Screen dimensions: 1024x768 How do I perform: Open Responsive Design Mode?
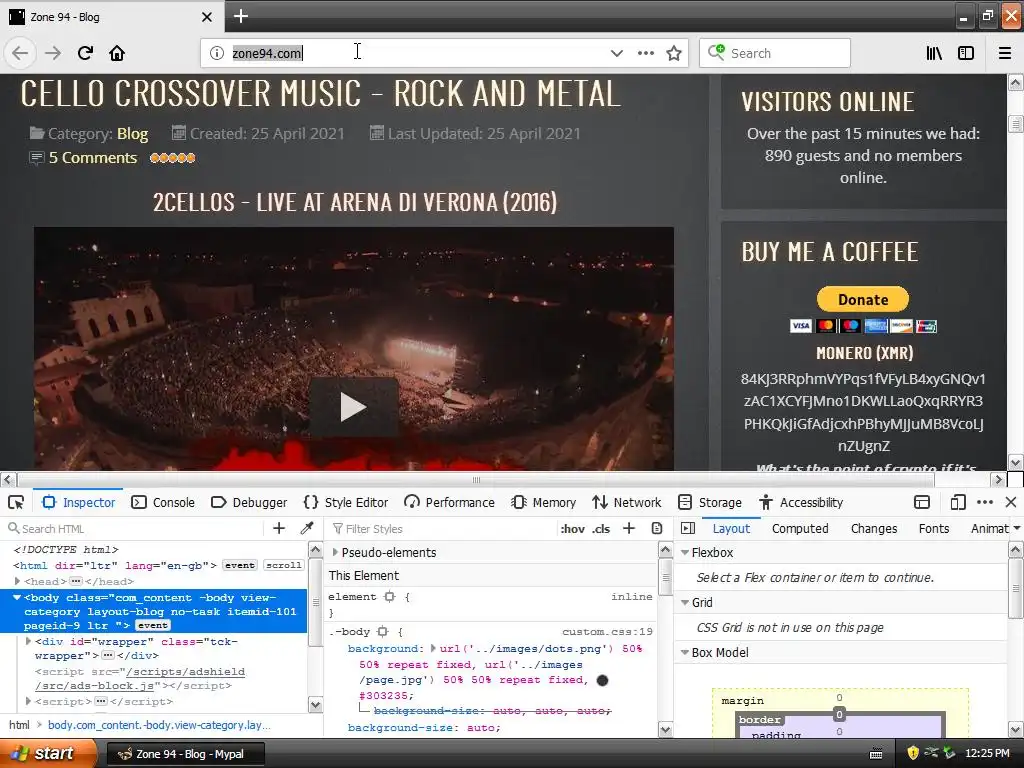(957, 502)
